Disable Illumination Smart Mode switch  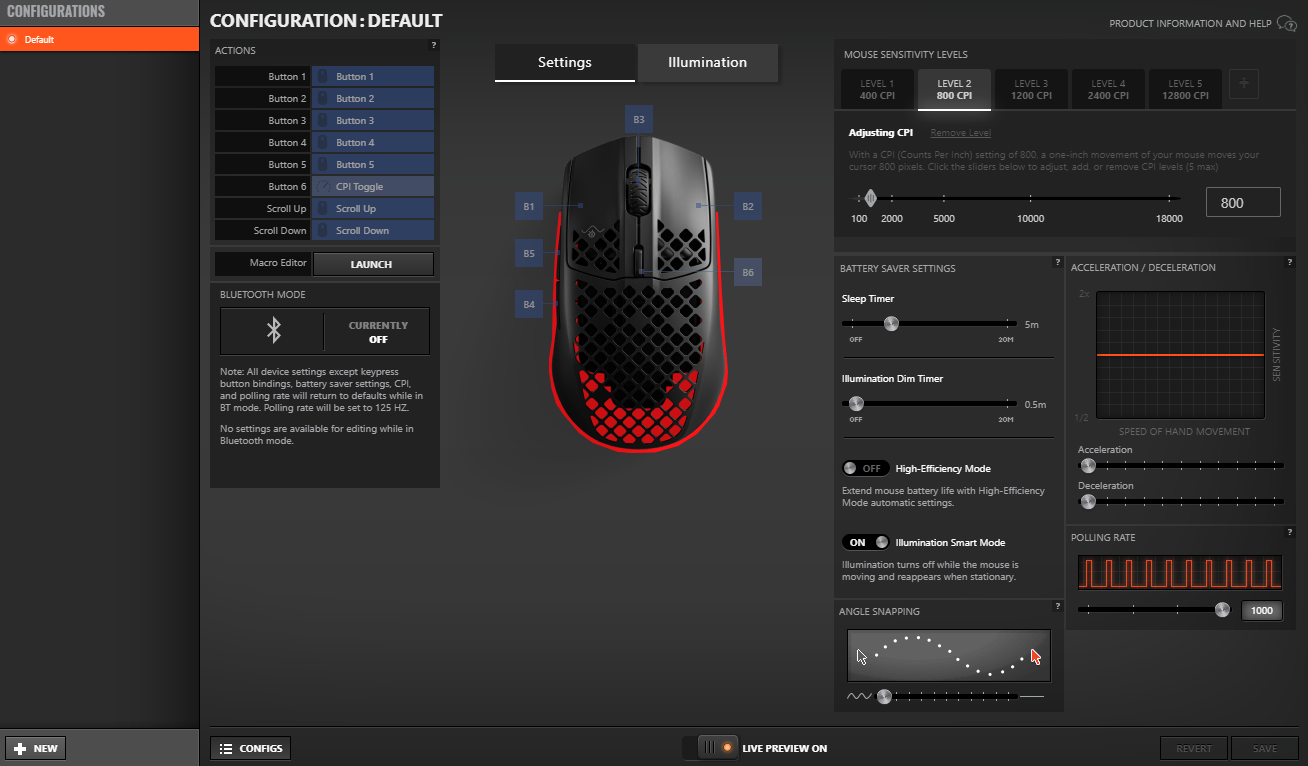pyautogui.click(x=865, y=542)
